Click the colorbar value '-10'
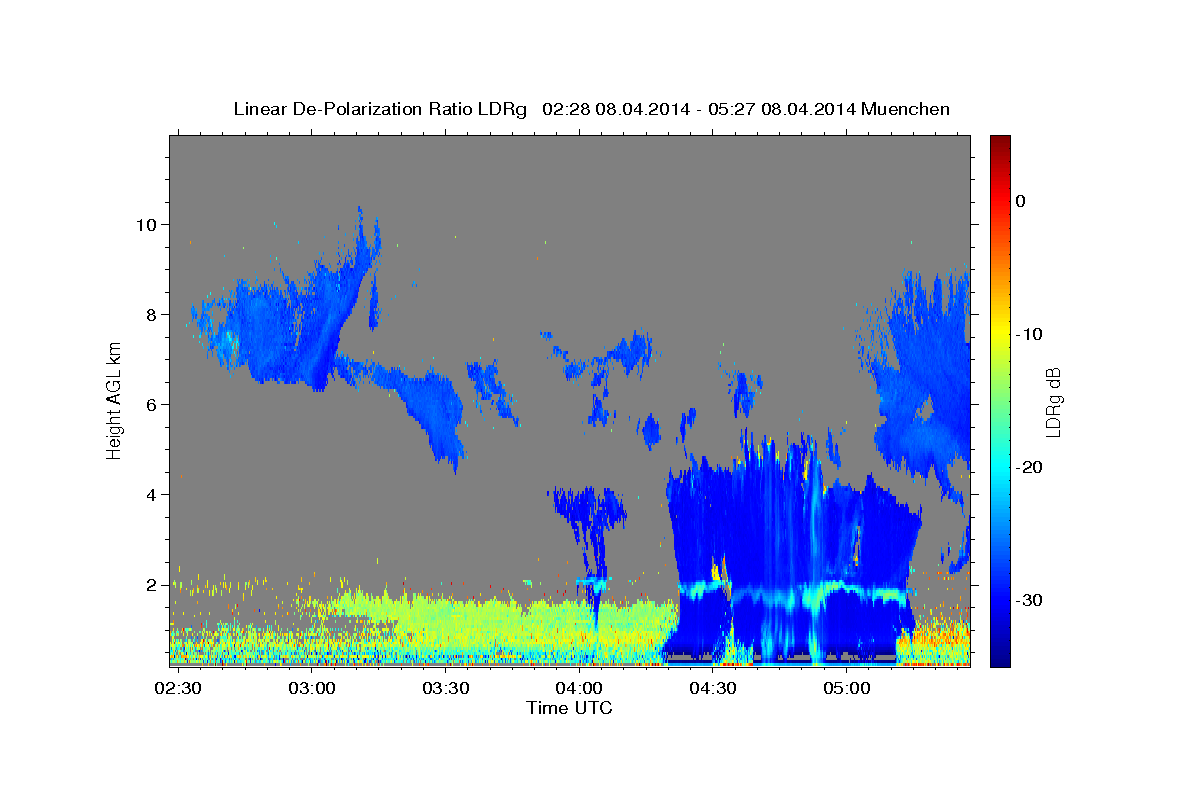Image resolution: width=1200 pixels, height=800 pixels. (1030, 334)
